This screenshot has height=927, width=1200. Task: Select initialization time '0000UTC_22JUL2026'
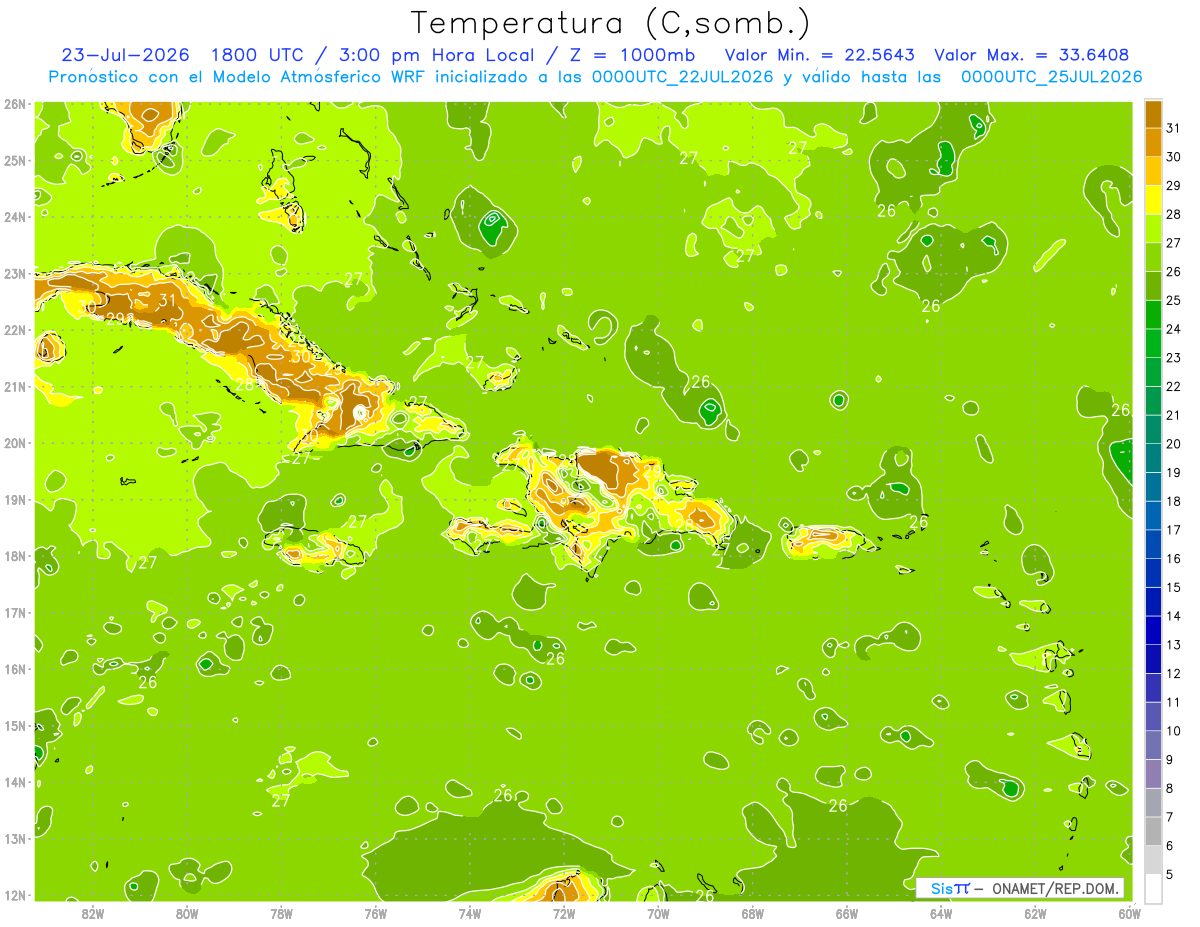(x=683, y=77)
